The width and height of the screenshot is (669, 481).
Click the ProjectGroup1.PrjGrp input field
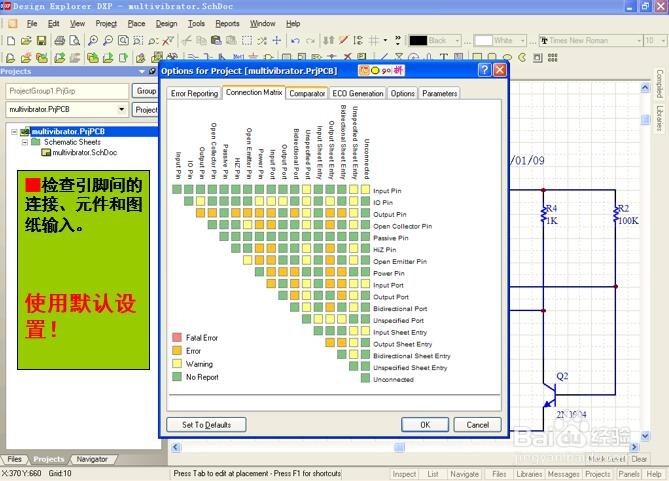tap(67, 91)
